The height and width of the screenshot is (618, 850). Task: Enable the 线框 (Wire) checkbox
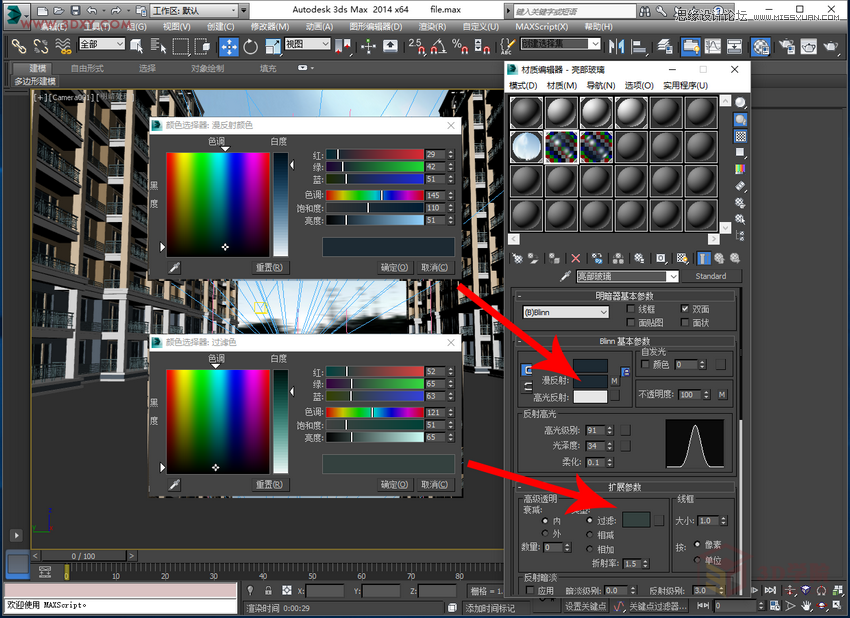(629, 309)
